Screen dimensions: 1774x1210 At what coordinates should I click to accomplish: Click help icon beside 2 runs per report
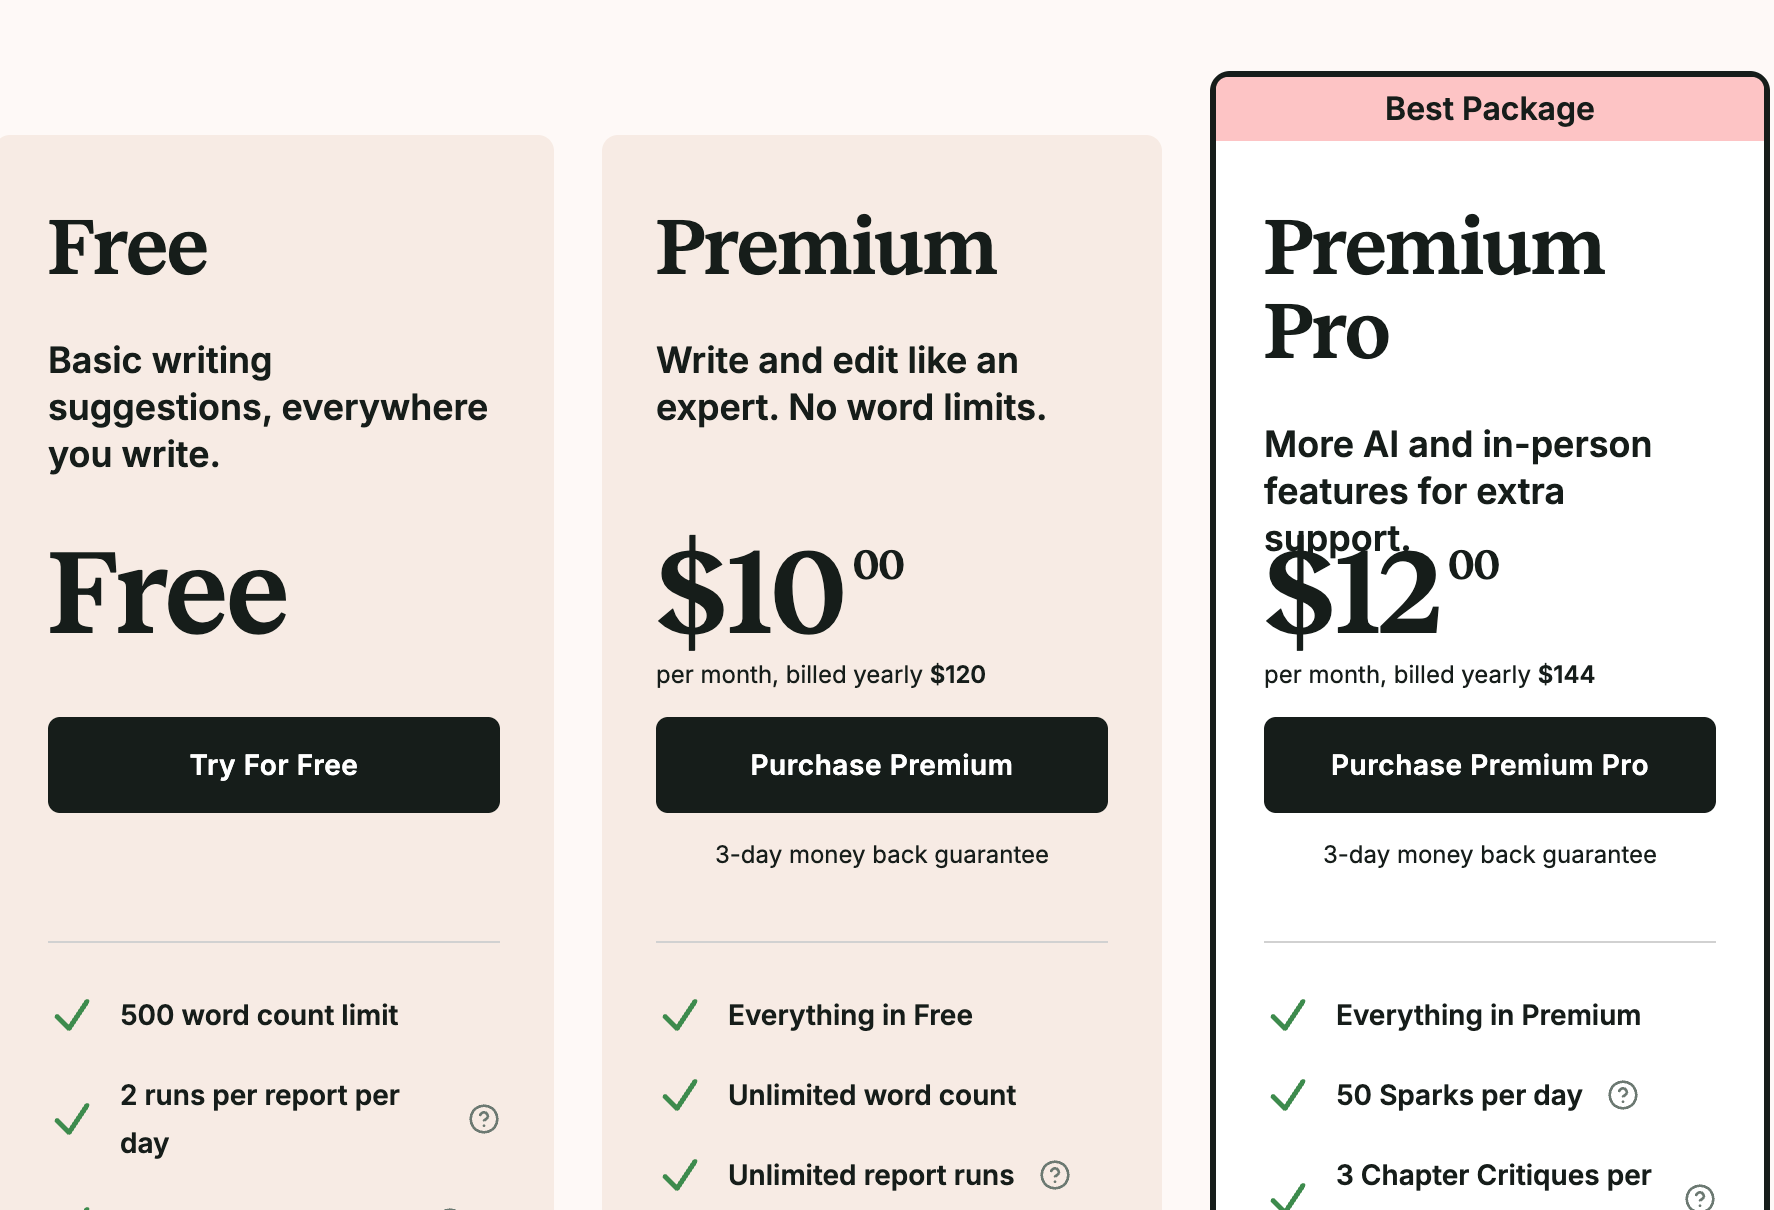pyautogui.click(x=484, y=1119)
